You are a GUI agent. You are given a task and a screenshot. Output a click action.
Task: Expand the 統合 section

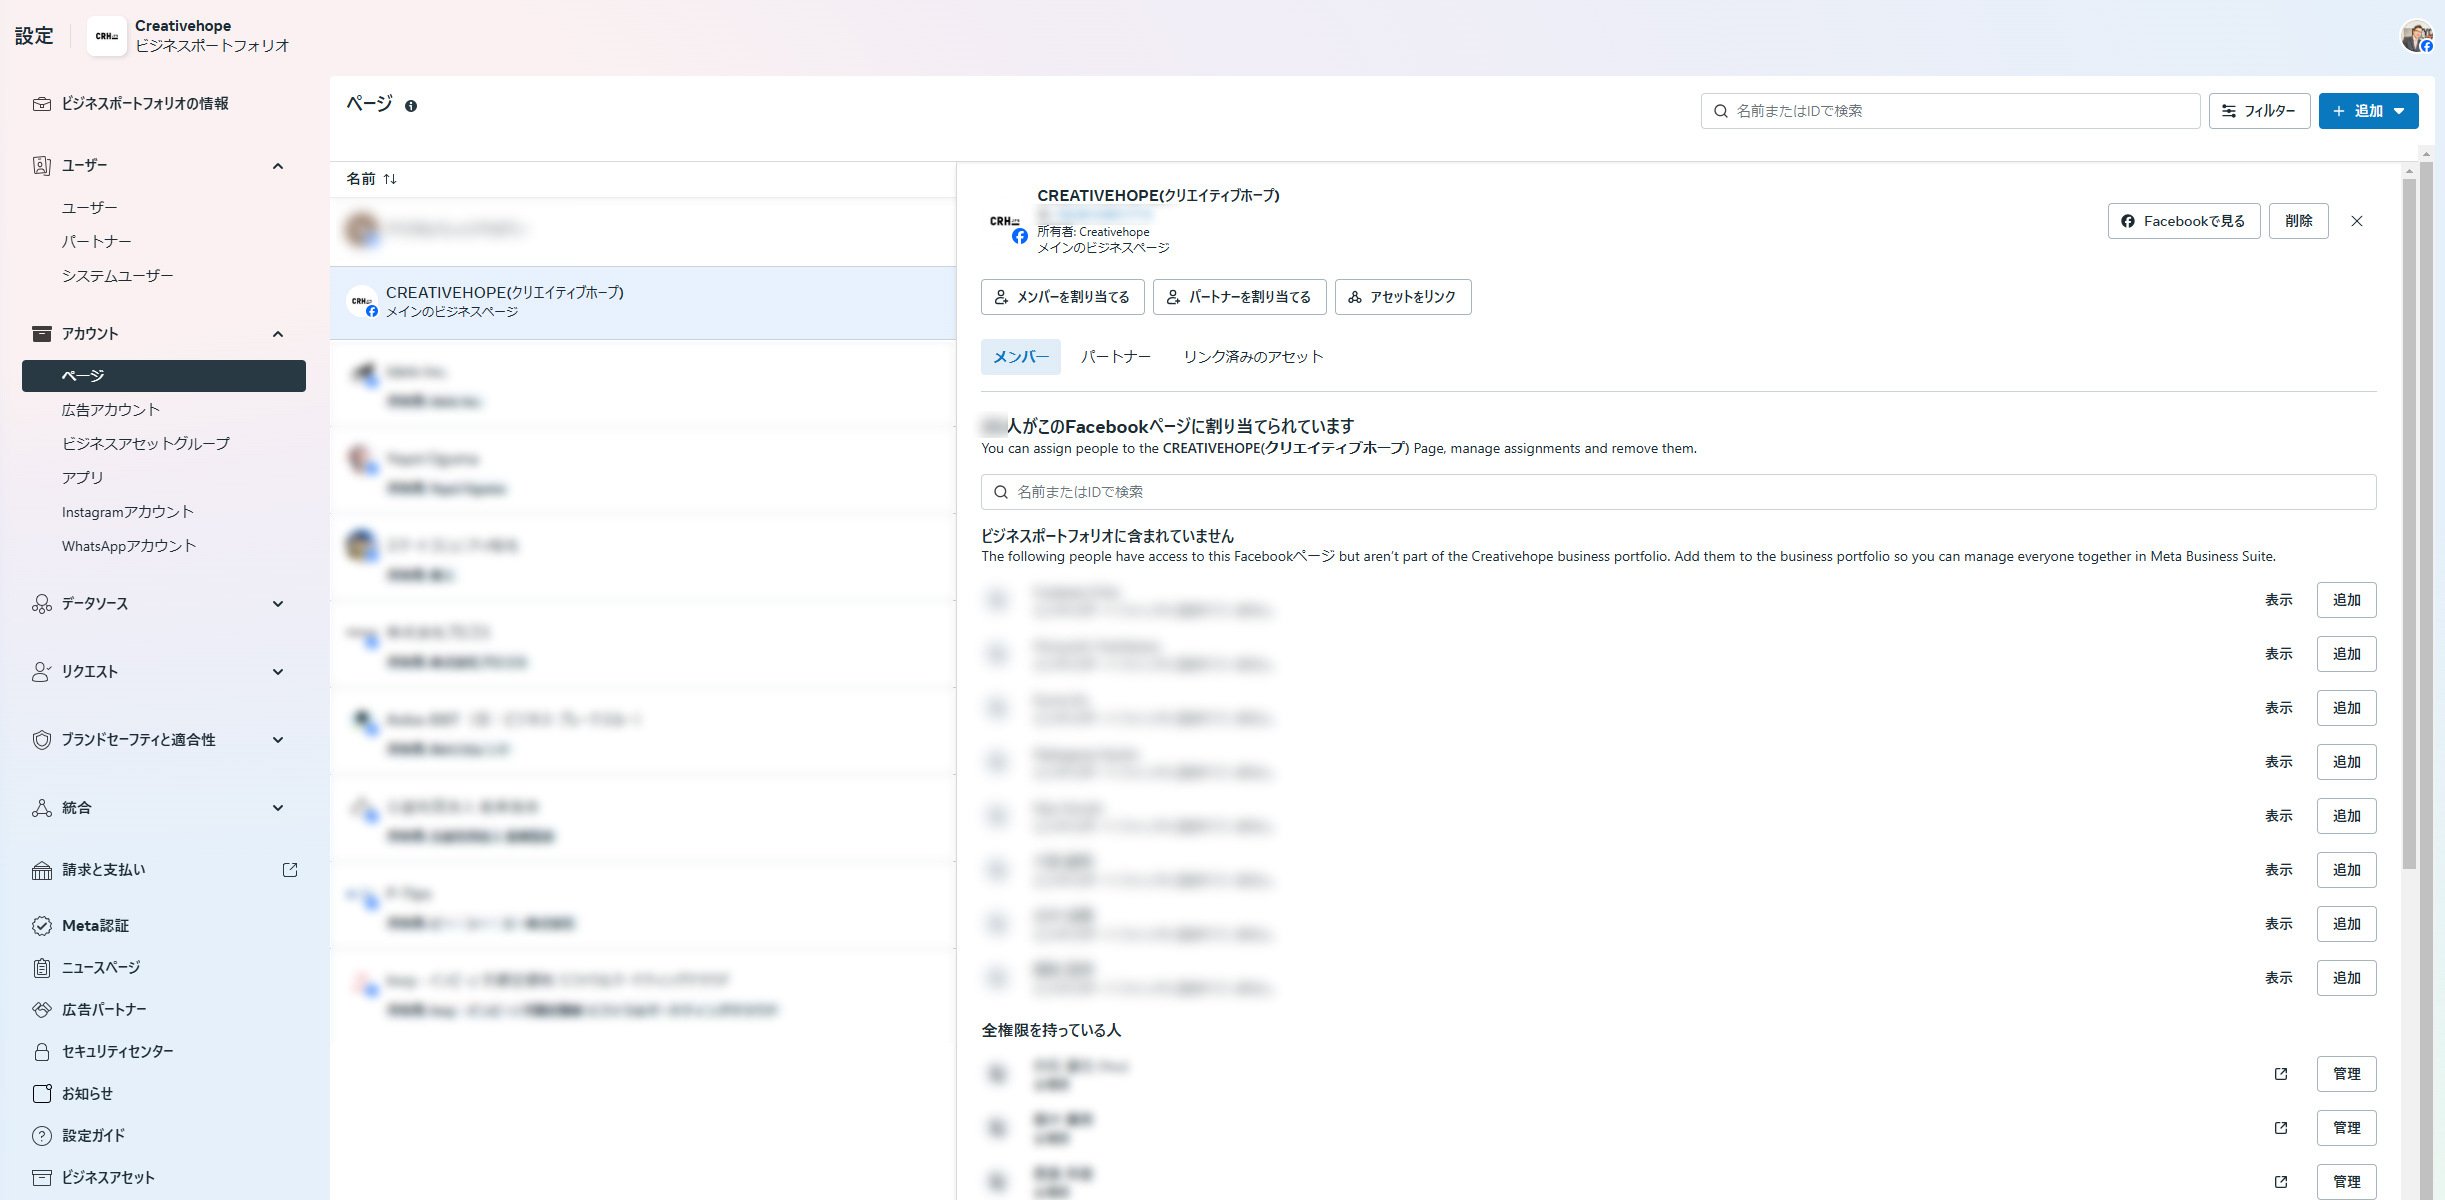278,808
